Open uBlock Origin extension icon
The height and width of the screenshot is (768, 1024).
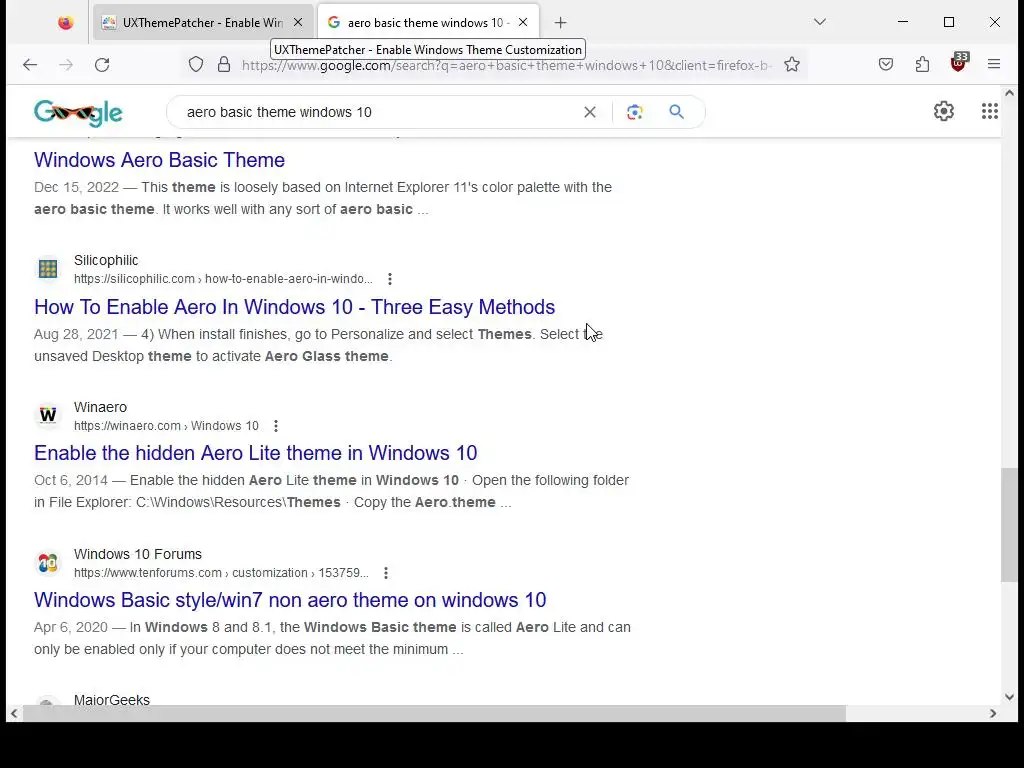pyautogui.click(x=958, y=63)
